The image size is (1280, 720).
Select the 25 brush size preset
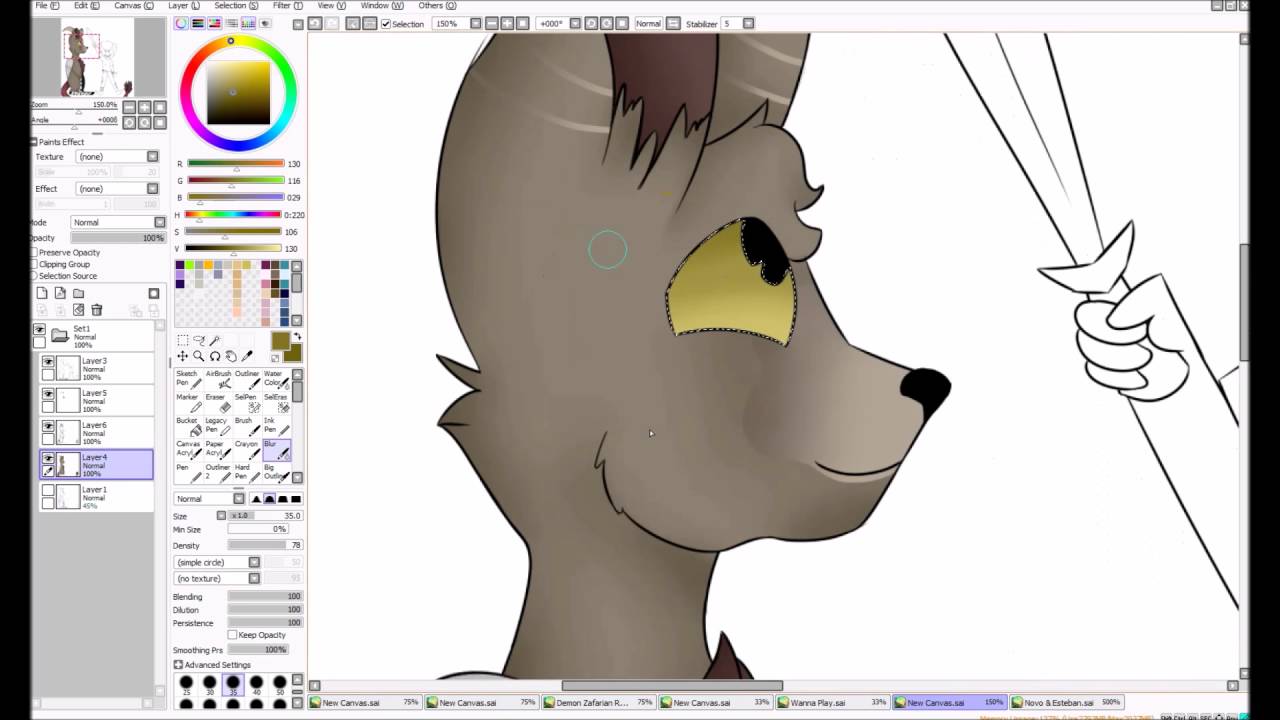tap(186, 685)
